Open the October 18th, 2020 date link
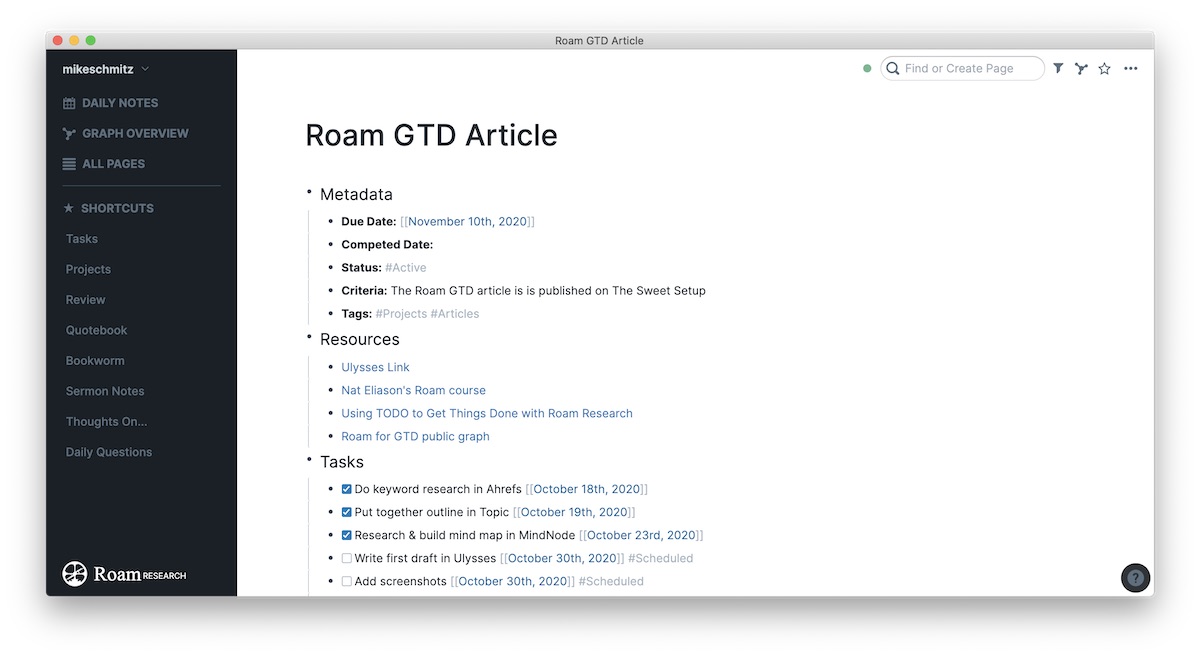Image resolution: width=1200 pixels, height=657 pixels. tap(586, 489)
